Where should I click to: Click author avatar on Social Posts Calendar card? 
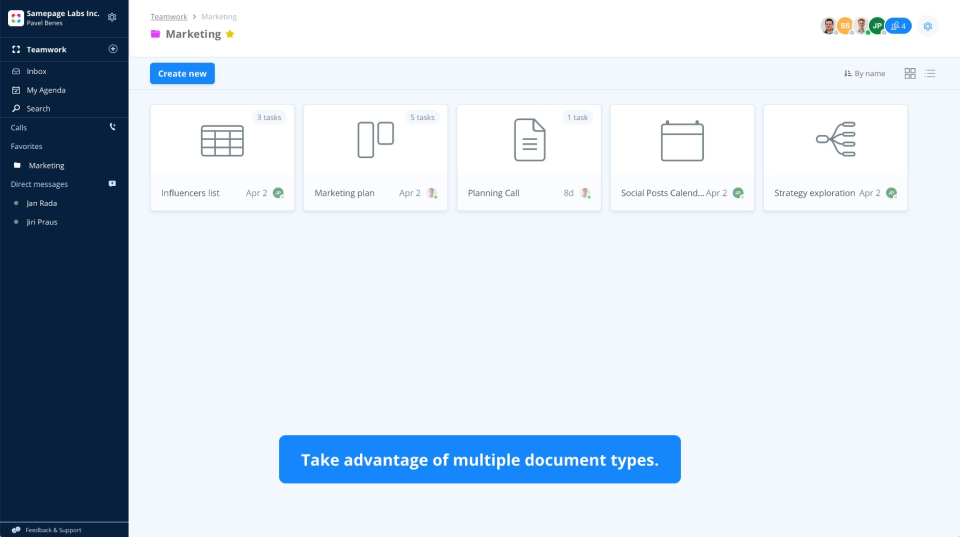tap(738, 193)
